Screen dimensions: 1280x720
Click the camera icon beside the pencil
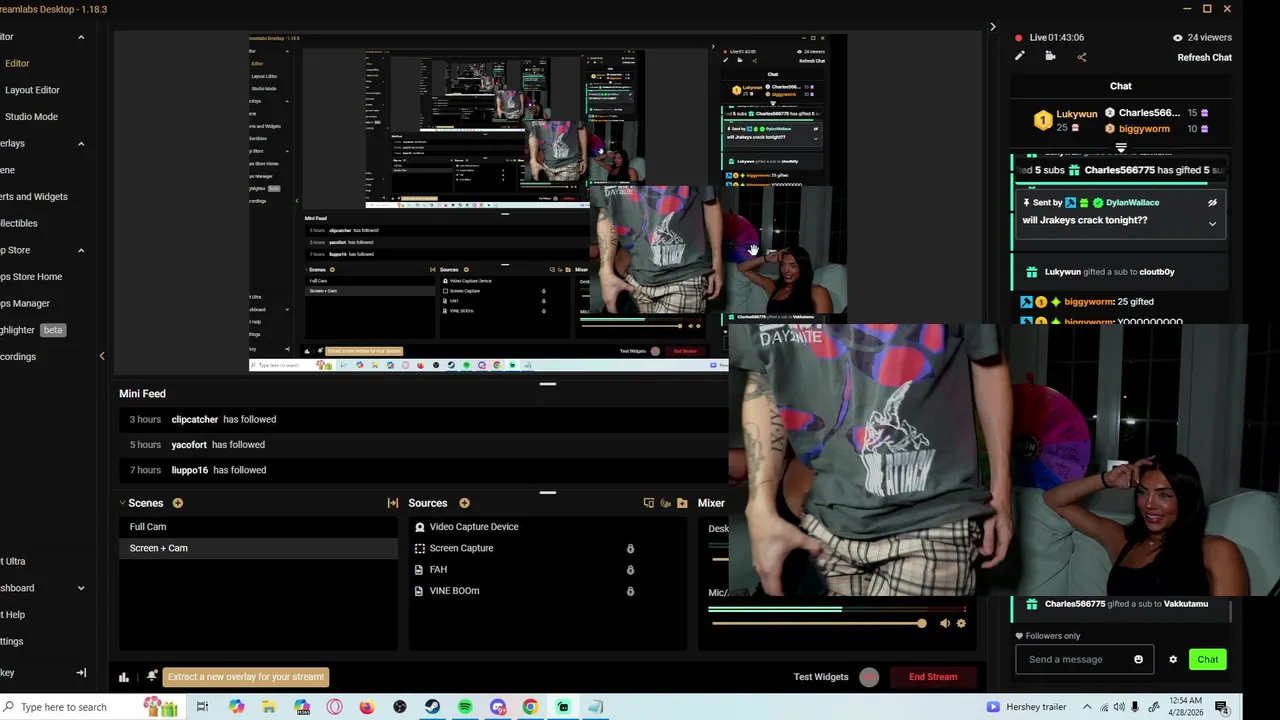1050,57
